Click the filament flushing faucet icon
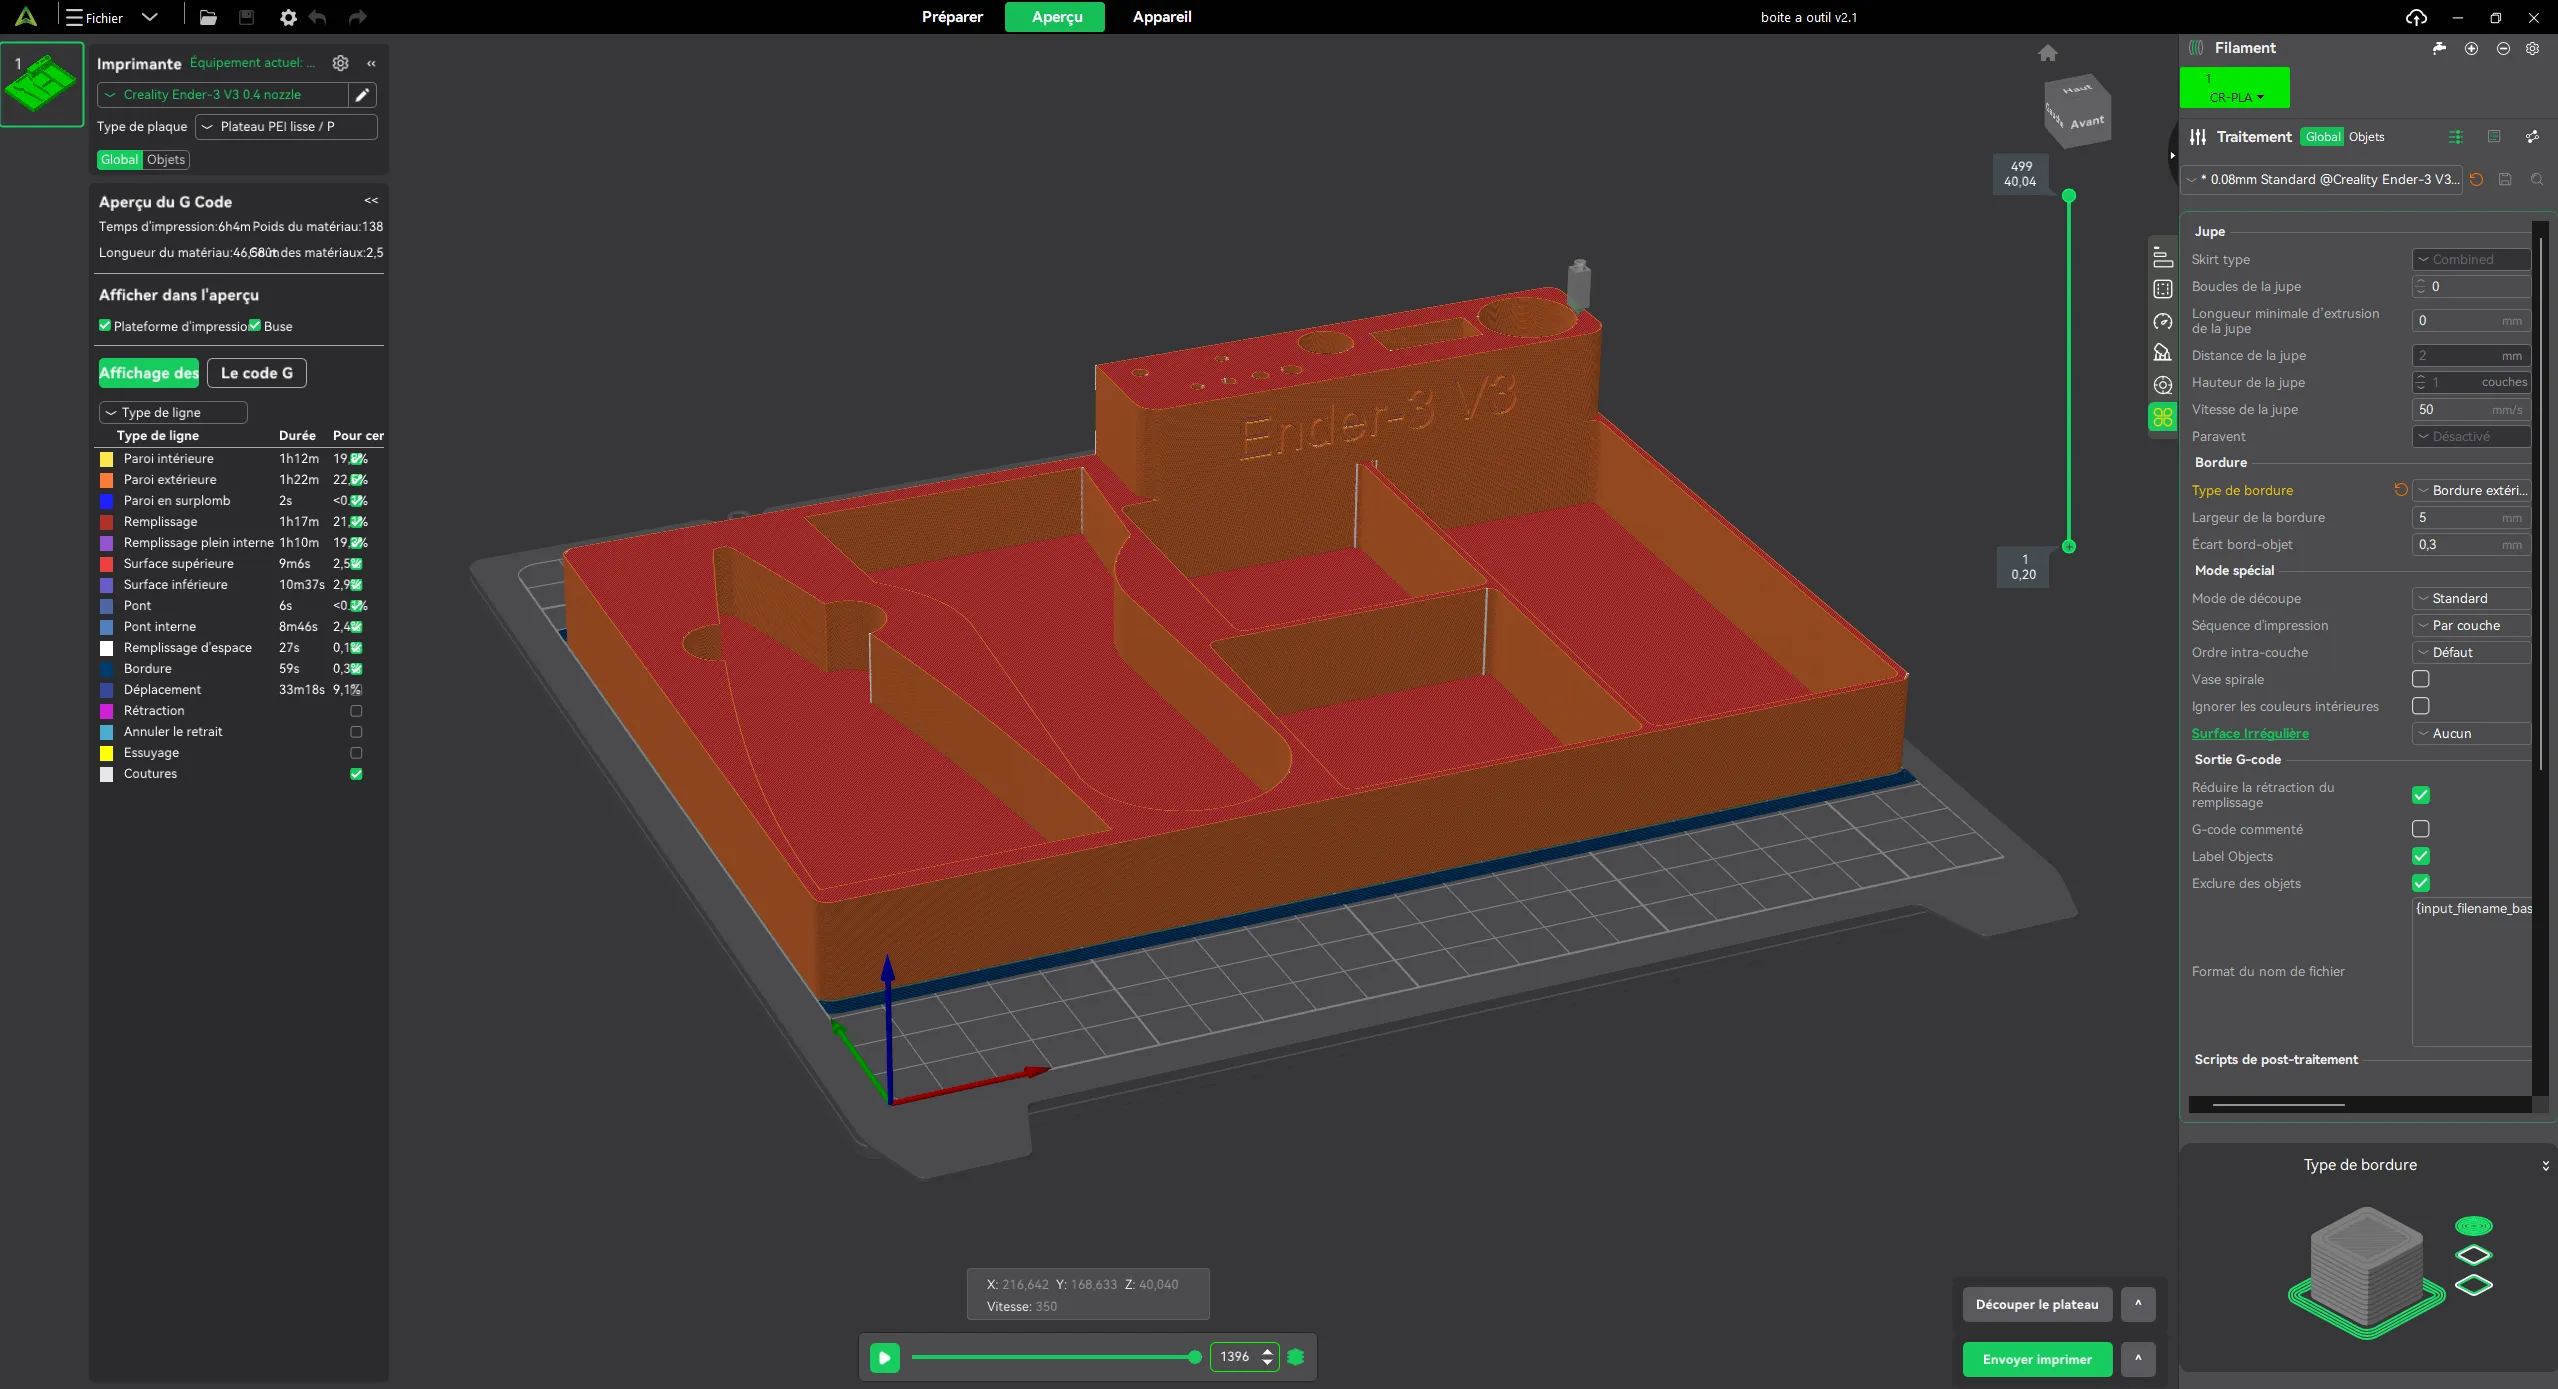 (x=2439, y=48)
